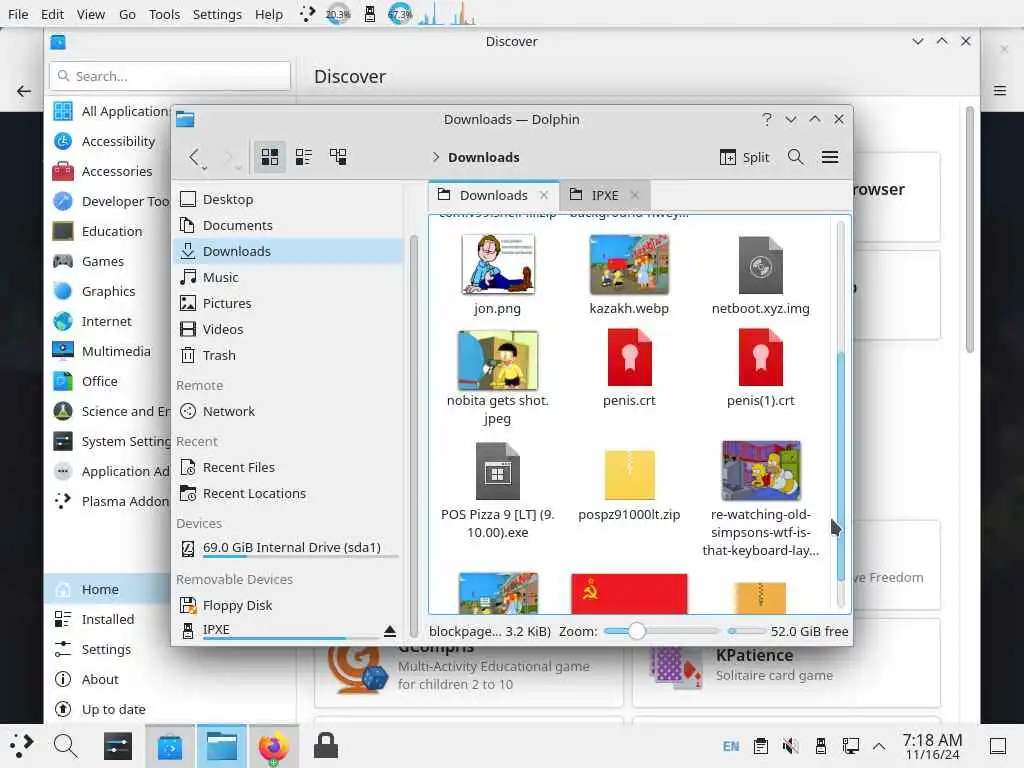Click the Dolphin help question mark
The height and width of the screenshot is (768, 1024).
pos(767,120)
